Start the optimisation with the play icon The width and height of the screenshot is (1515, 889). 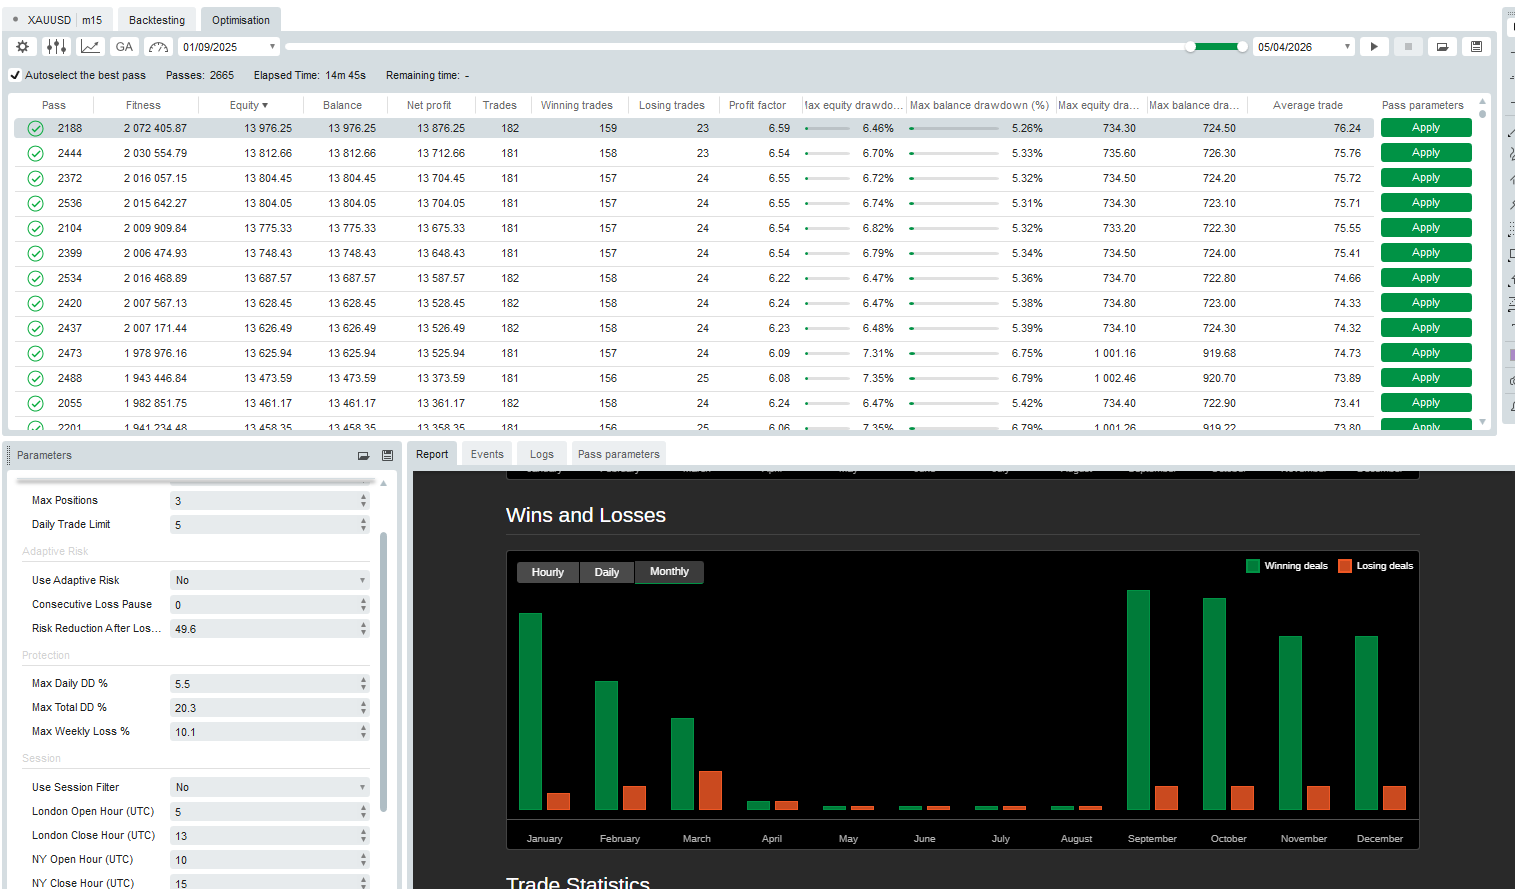[x=1373, y=46]
